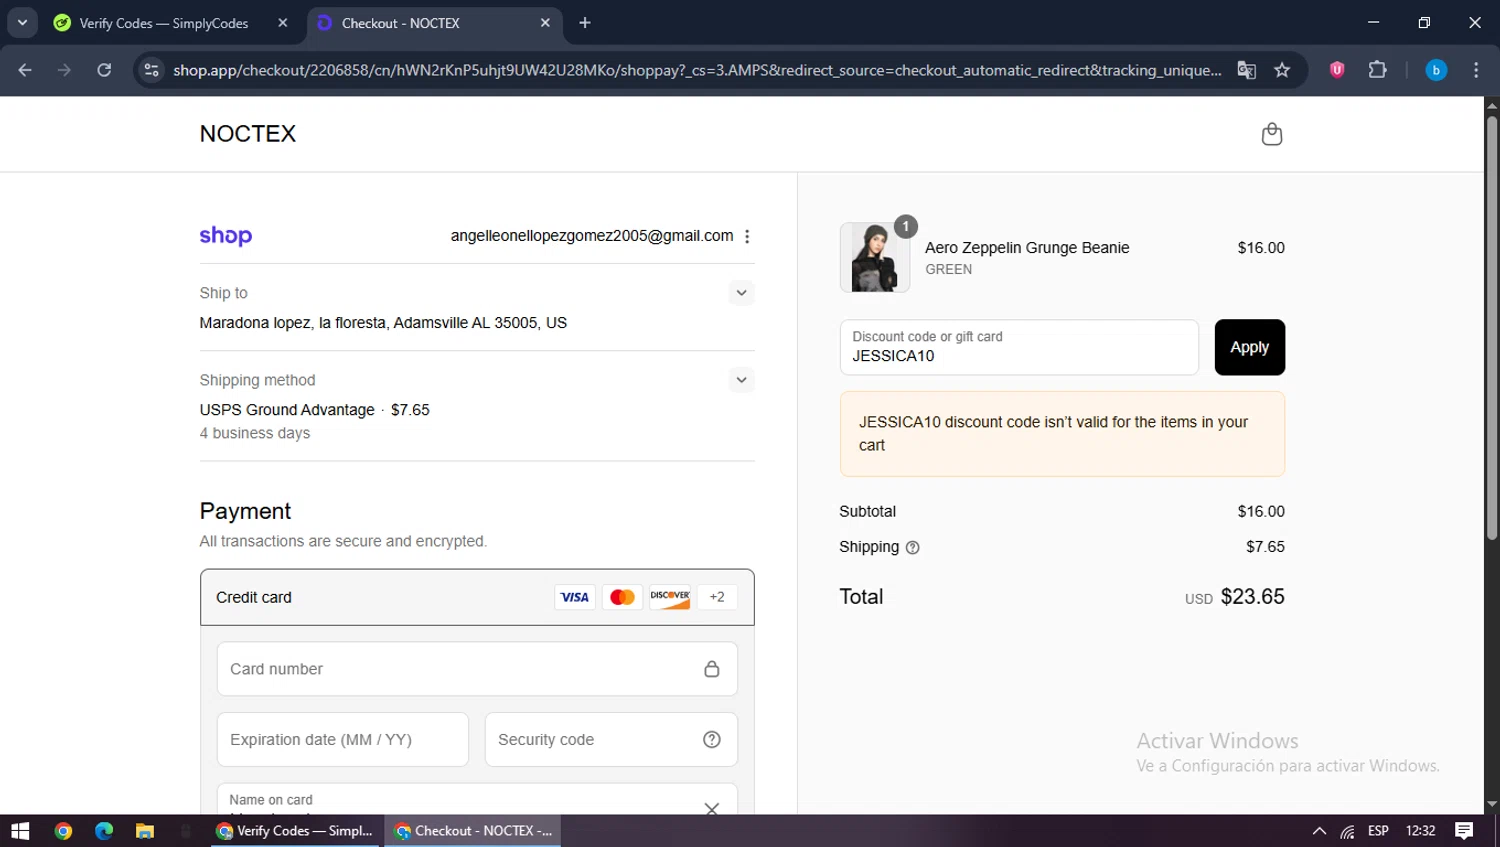Click the browser address bar URL

click(x=697, y=70)
